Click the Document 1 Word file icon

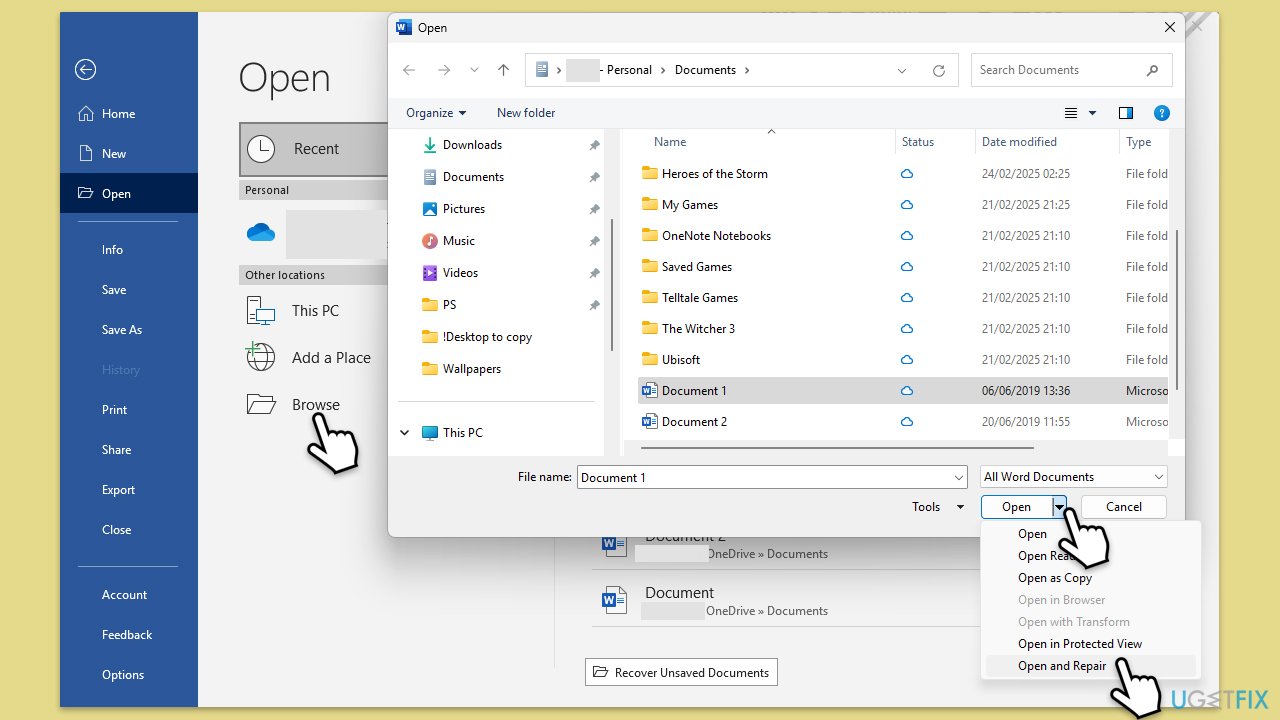pos(650,391)
